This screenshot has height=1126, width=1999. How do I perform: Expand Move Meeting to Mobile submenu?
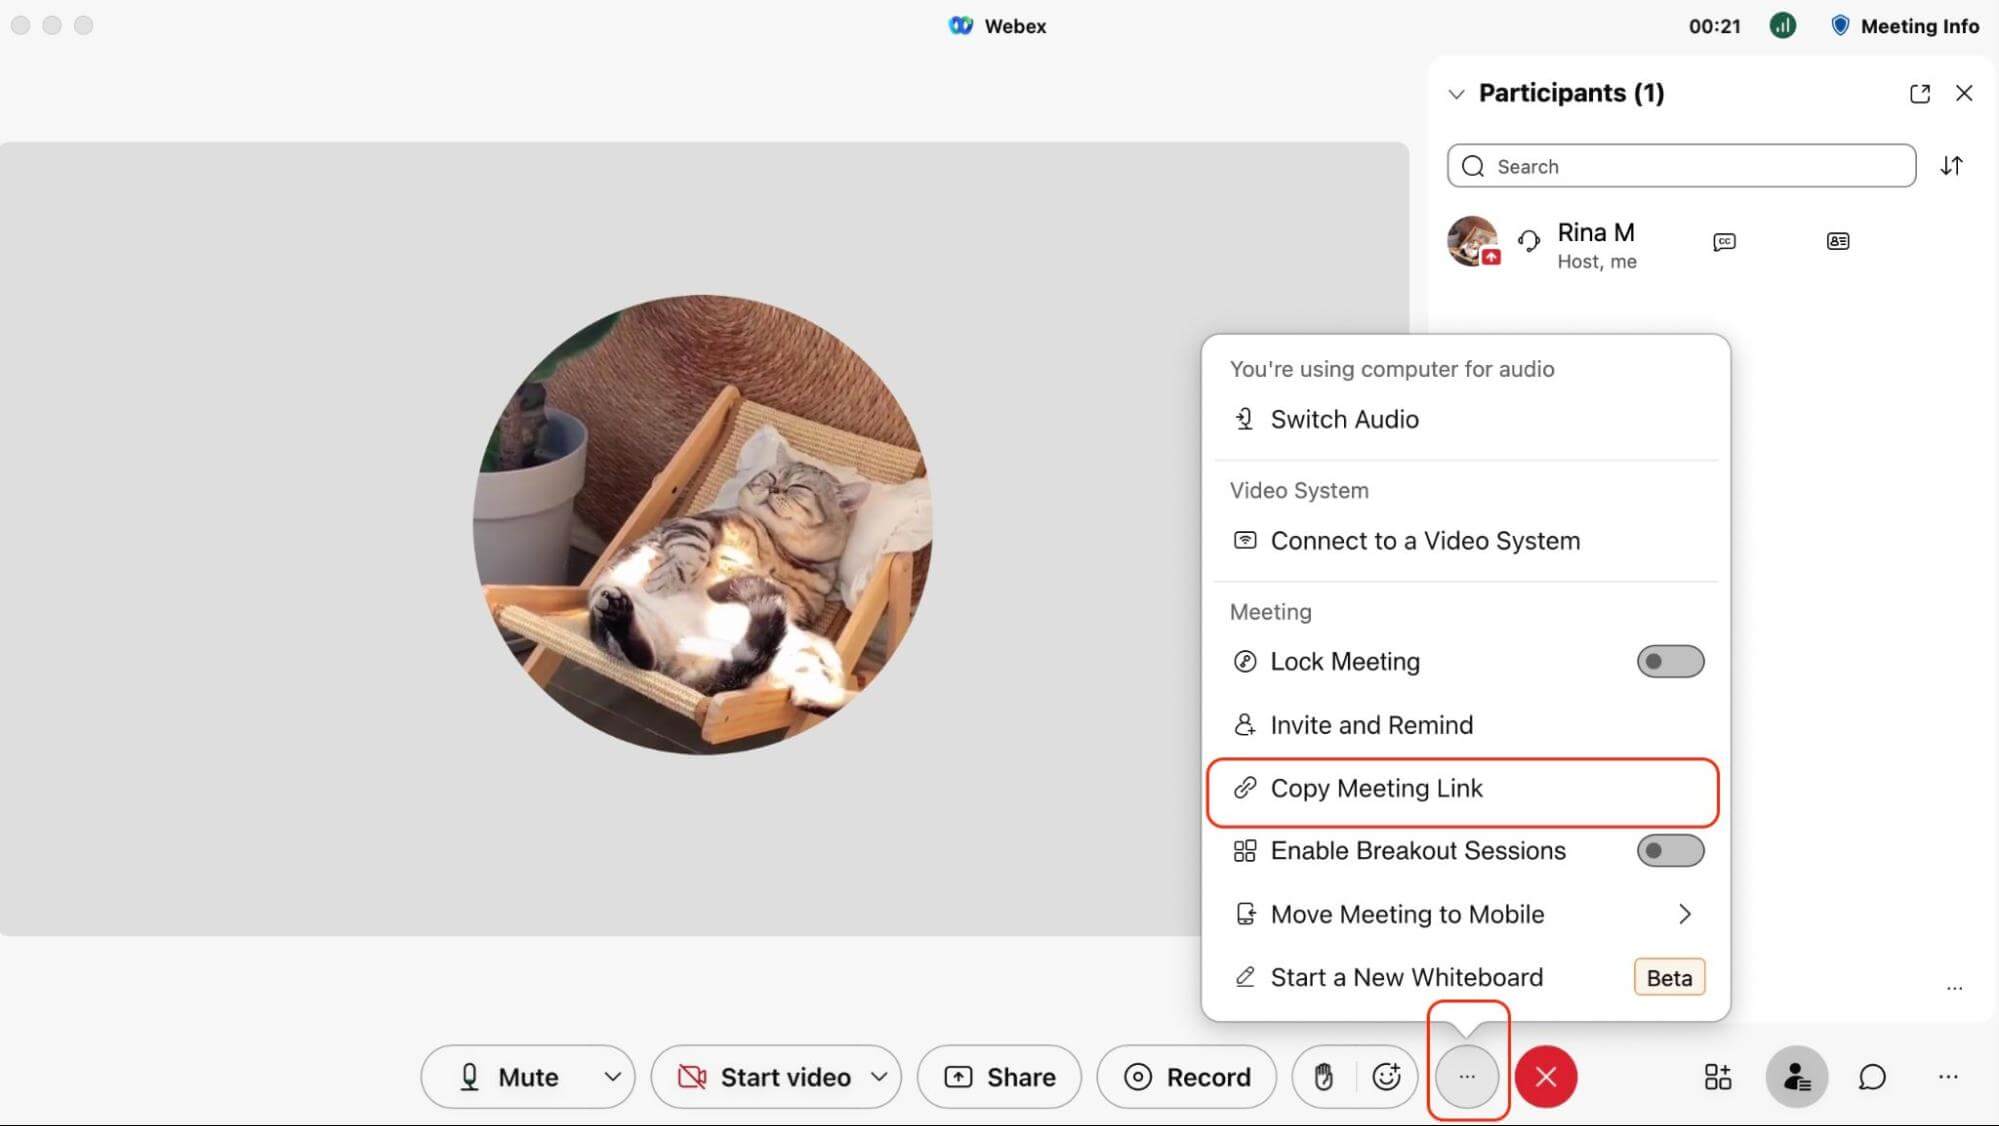1685,915
